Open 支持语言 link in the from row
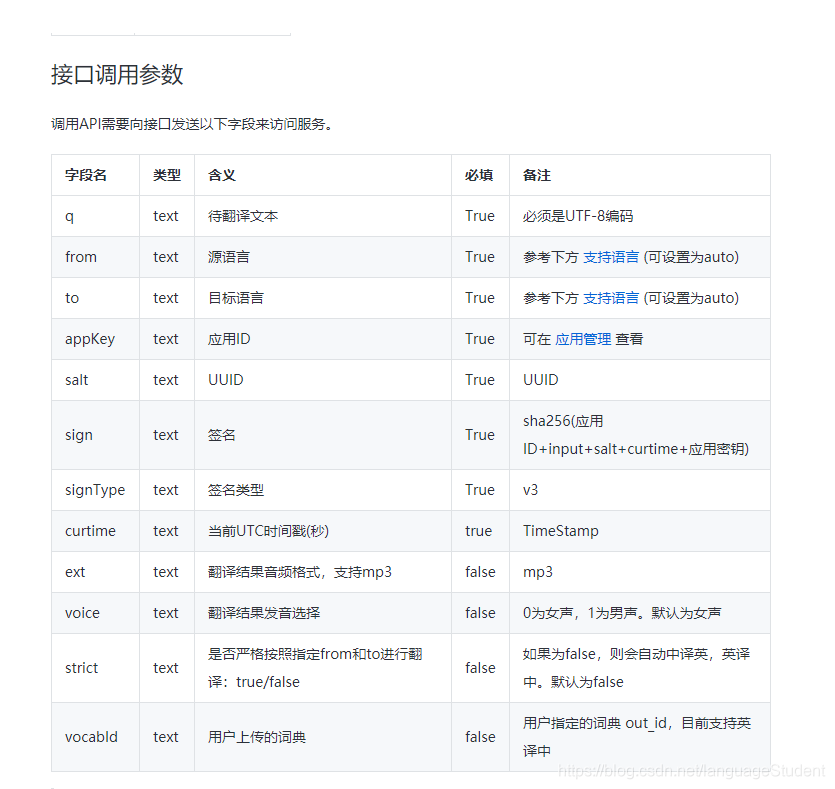 coord(611,257)
